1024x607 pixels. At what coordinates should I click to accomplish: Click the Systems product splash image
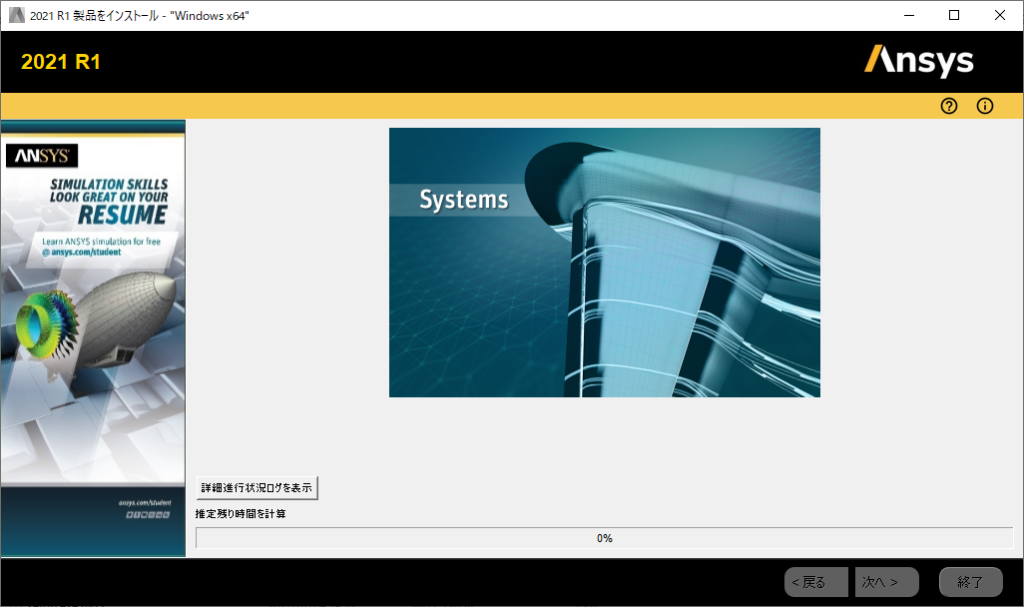point(605,262)
